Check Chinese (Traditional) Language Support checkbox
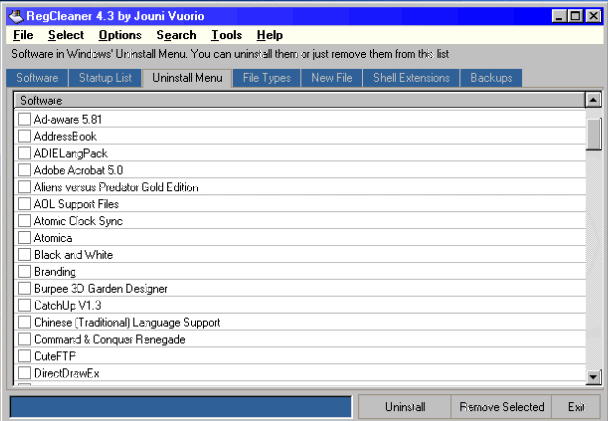Screen dimensions: 608x421 tap(24, 322)
